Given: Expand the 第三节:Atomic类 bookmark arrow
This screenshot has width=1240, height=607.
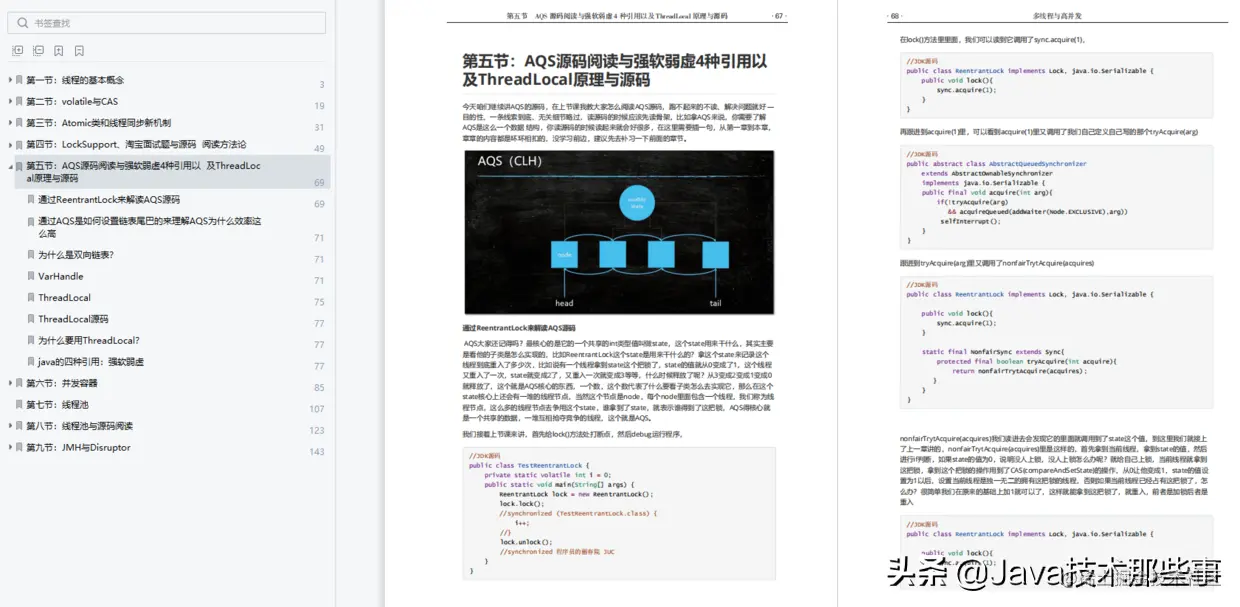Looking at the screenshot, I should tap(9, 123).
